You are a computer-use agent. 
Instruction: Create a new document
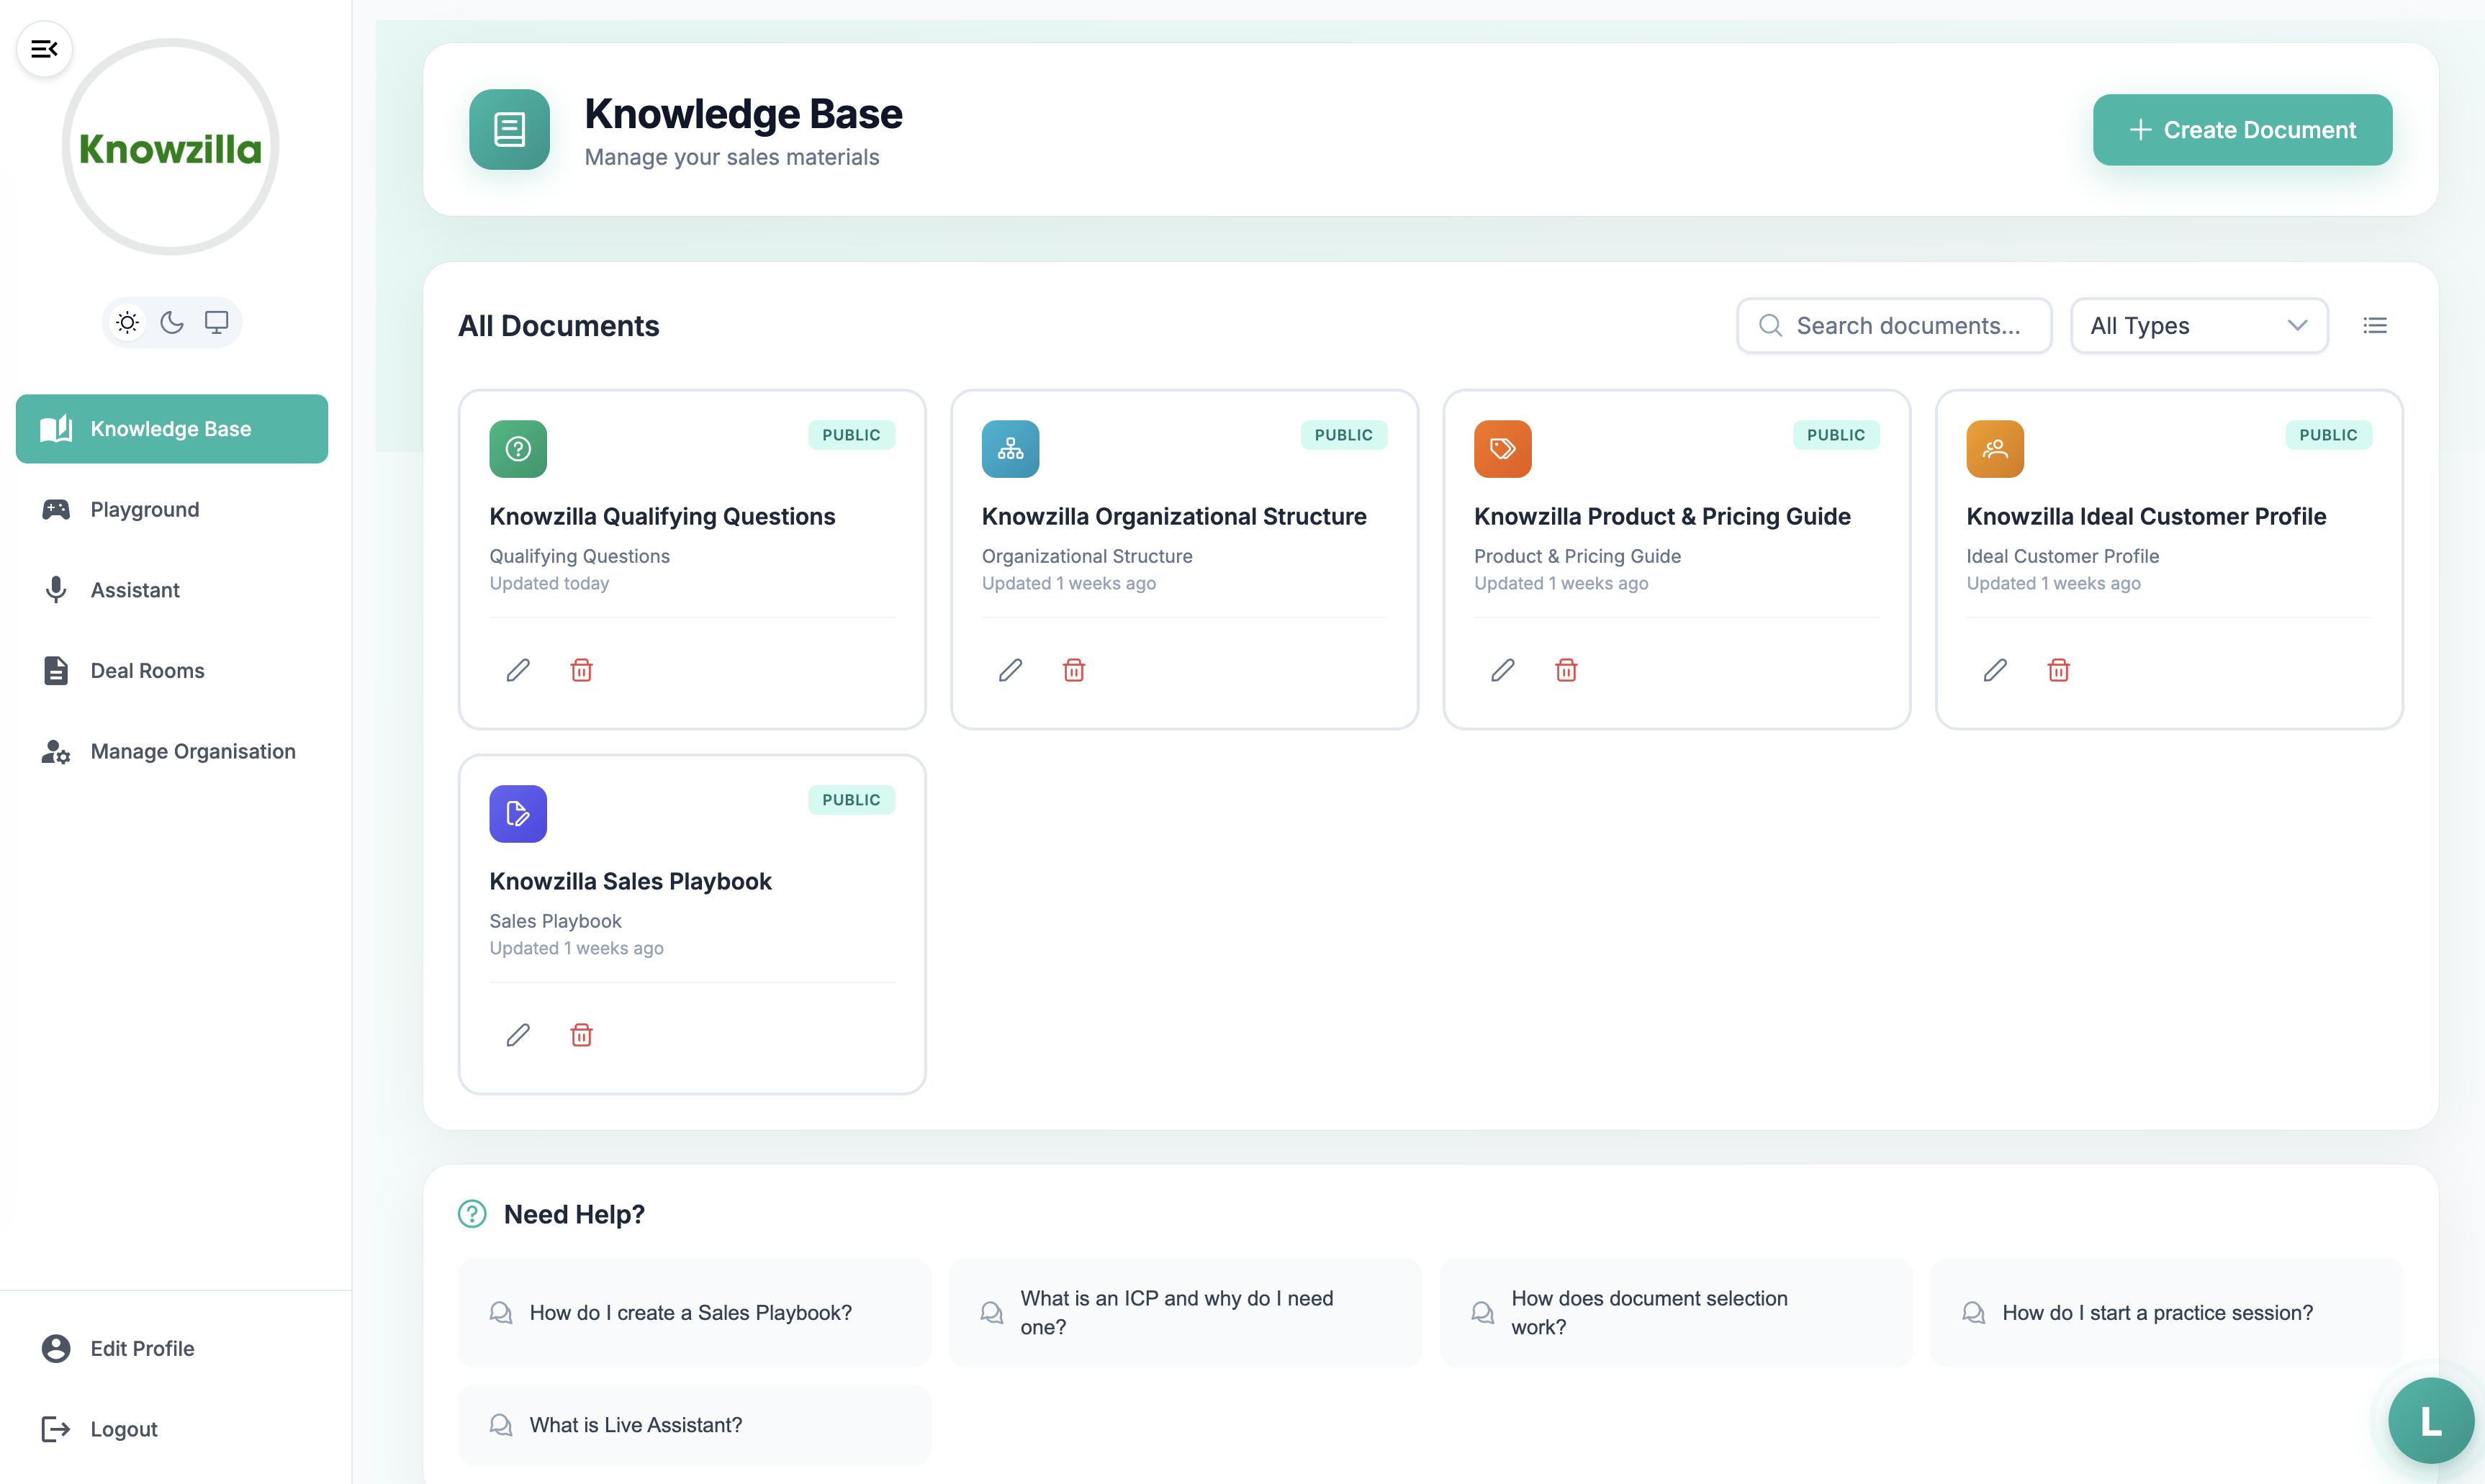(2242, 129)
